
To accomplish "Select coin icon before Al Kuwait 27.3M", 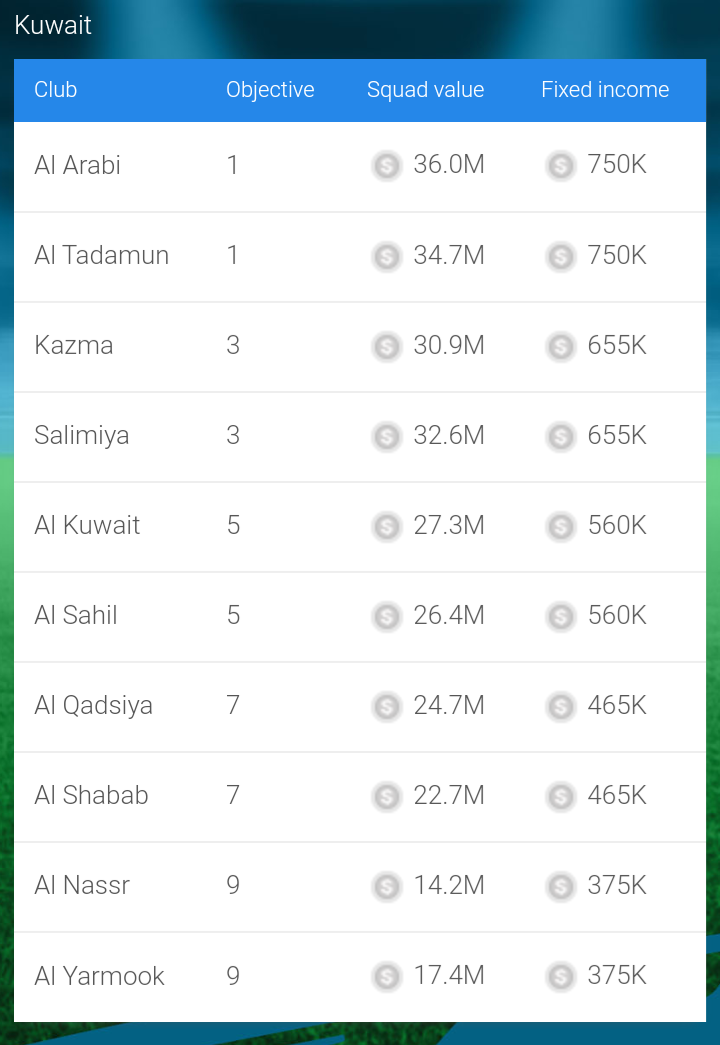I will [x=387, y=526].
